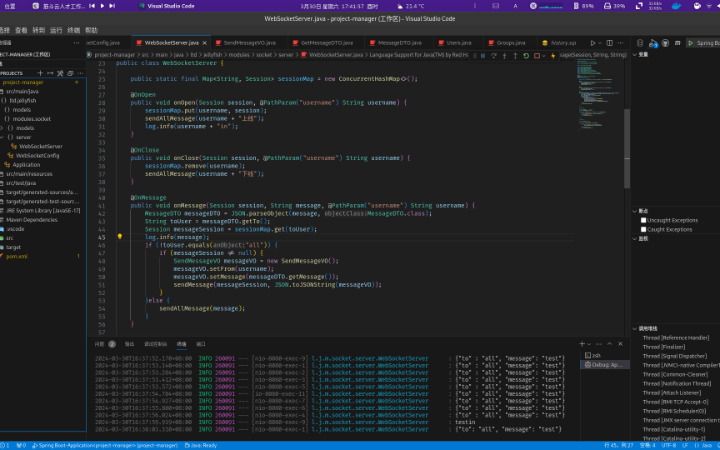Toggle the Uncaught Exceptions breakpoint checkbox
The height and width of the screenshot is (450, 720).
(643, 220)
